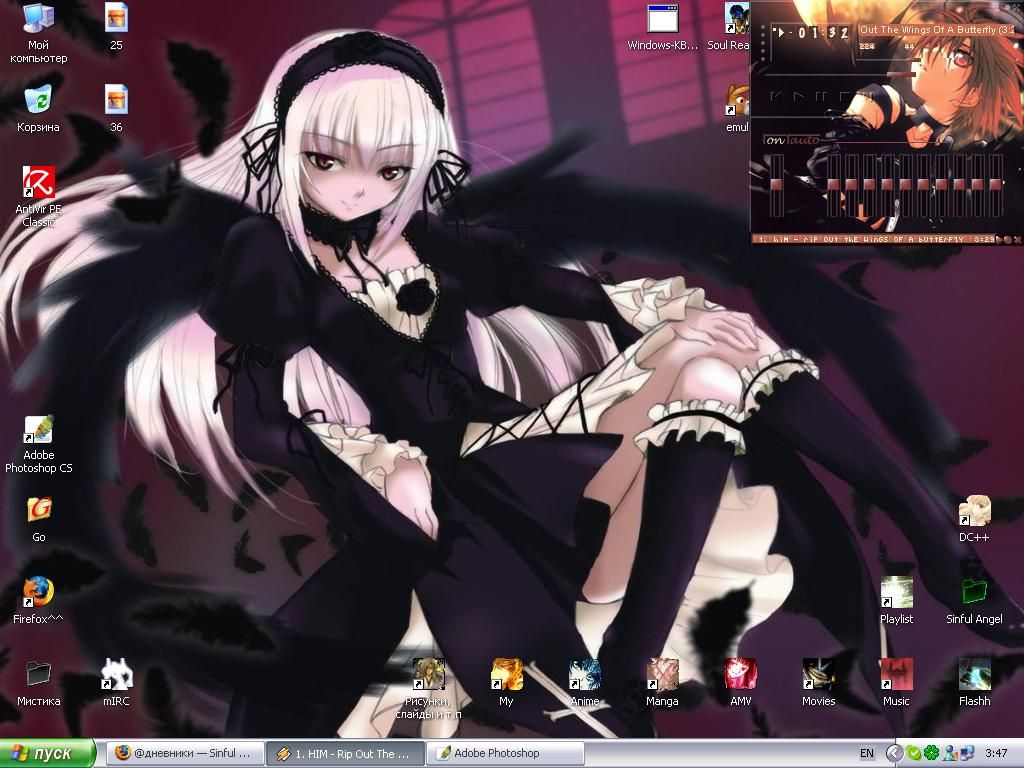This screenshot has height=768, width=1024.
Task: Open the Anime shortcut
Action: coord(584,683)
